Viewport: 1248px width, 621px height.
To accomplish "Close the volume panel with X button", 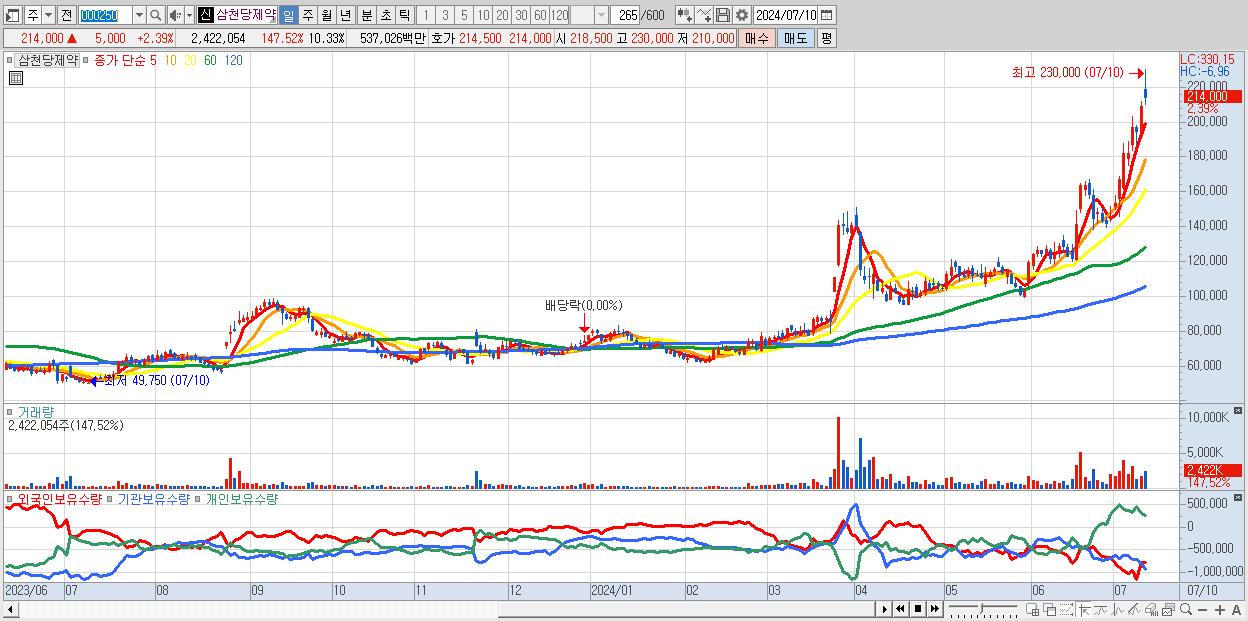I will pos(1238,411).
